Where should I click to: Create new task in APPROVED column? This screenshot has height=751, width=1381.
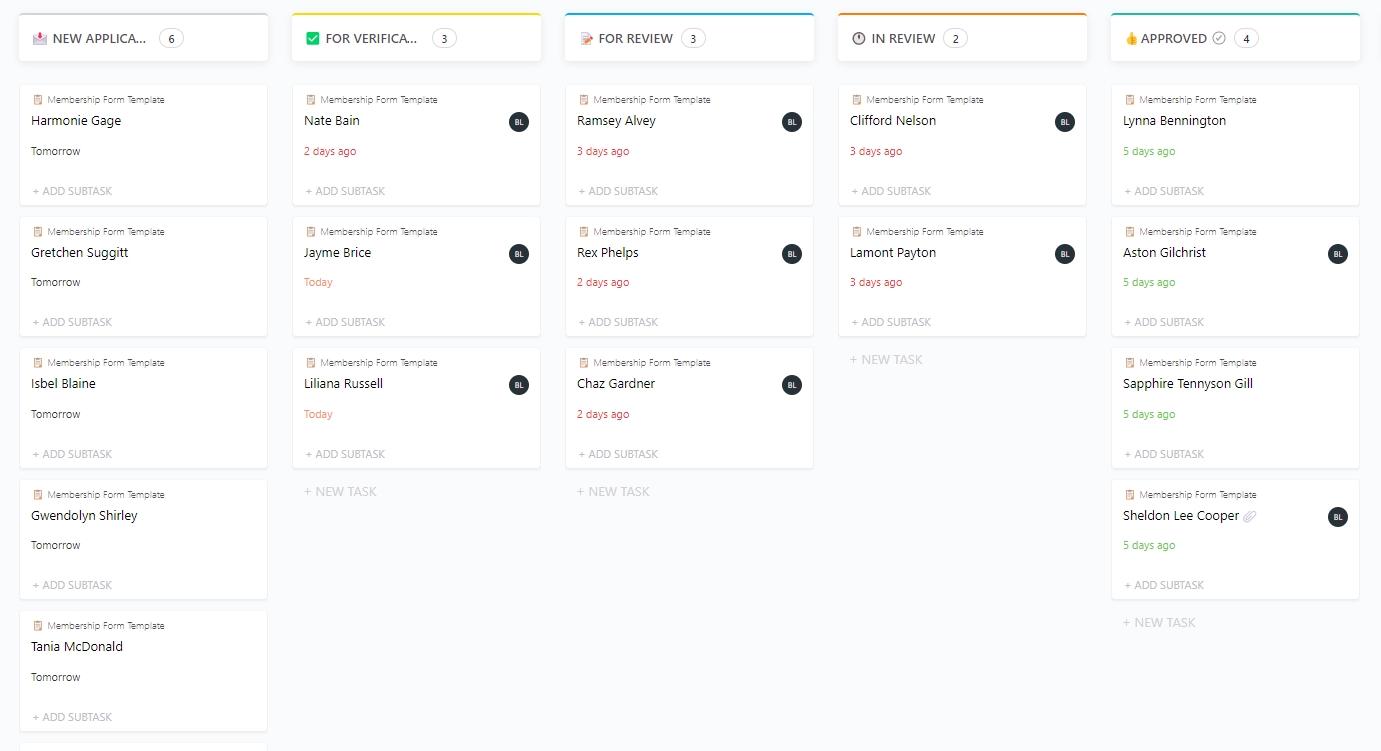pyautogui.click(x=1159, y=622)
